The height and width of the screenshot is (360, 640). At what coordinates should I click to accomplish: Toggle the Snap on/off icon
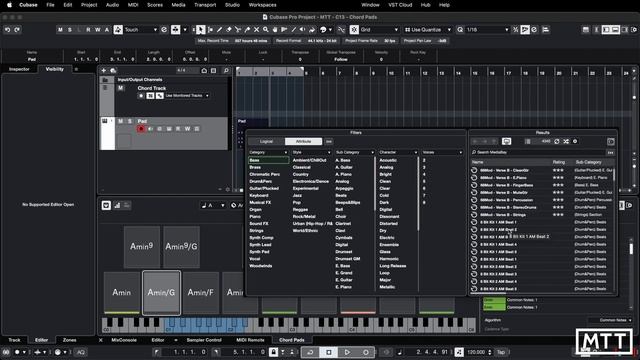[x=354, y=30]
